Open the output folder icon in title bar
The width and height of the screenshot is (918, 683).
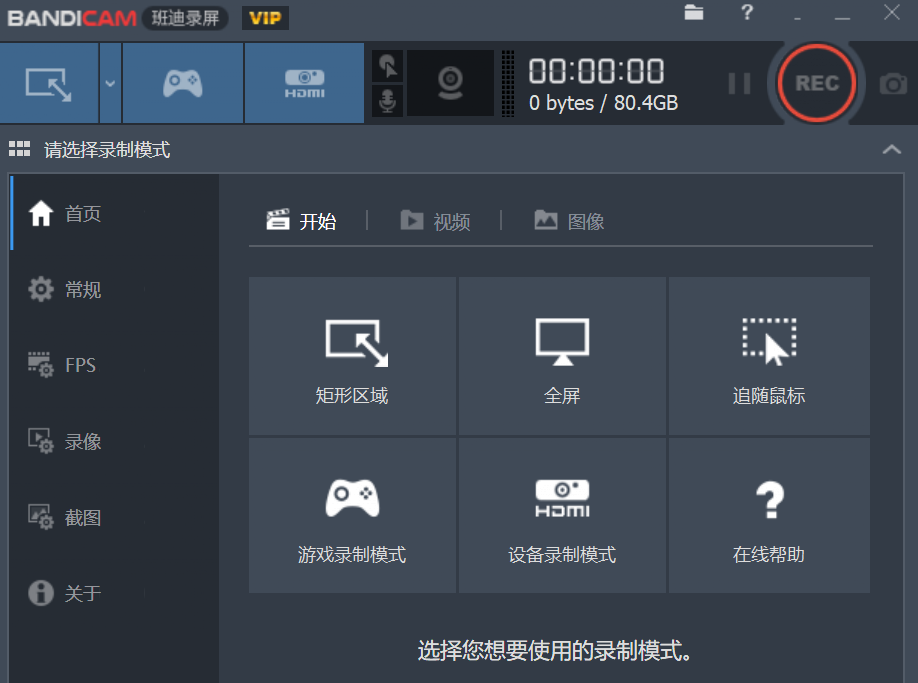(x=694, y=12)
